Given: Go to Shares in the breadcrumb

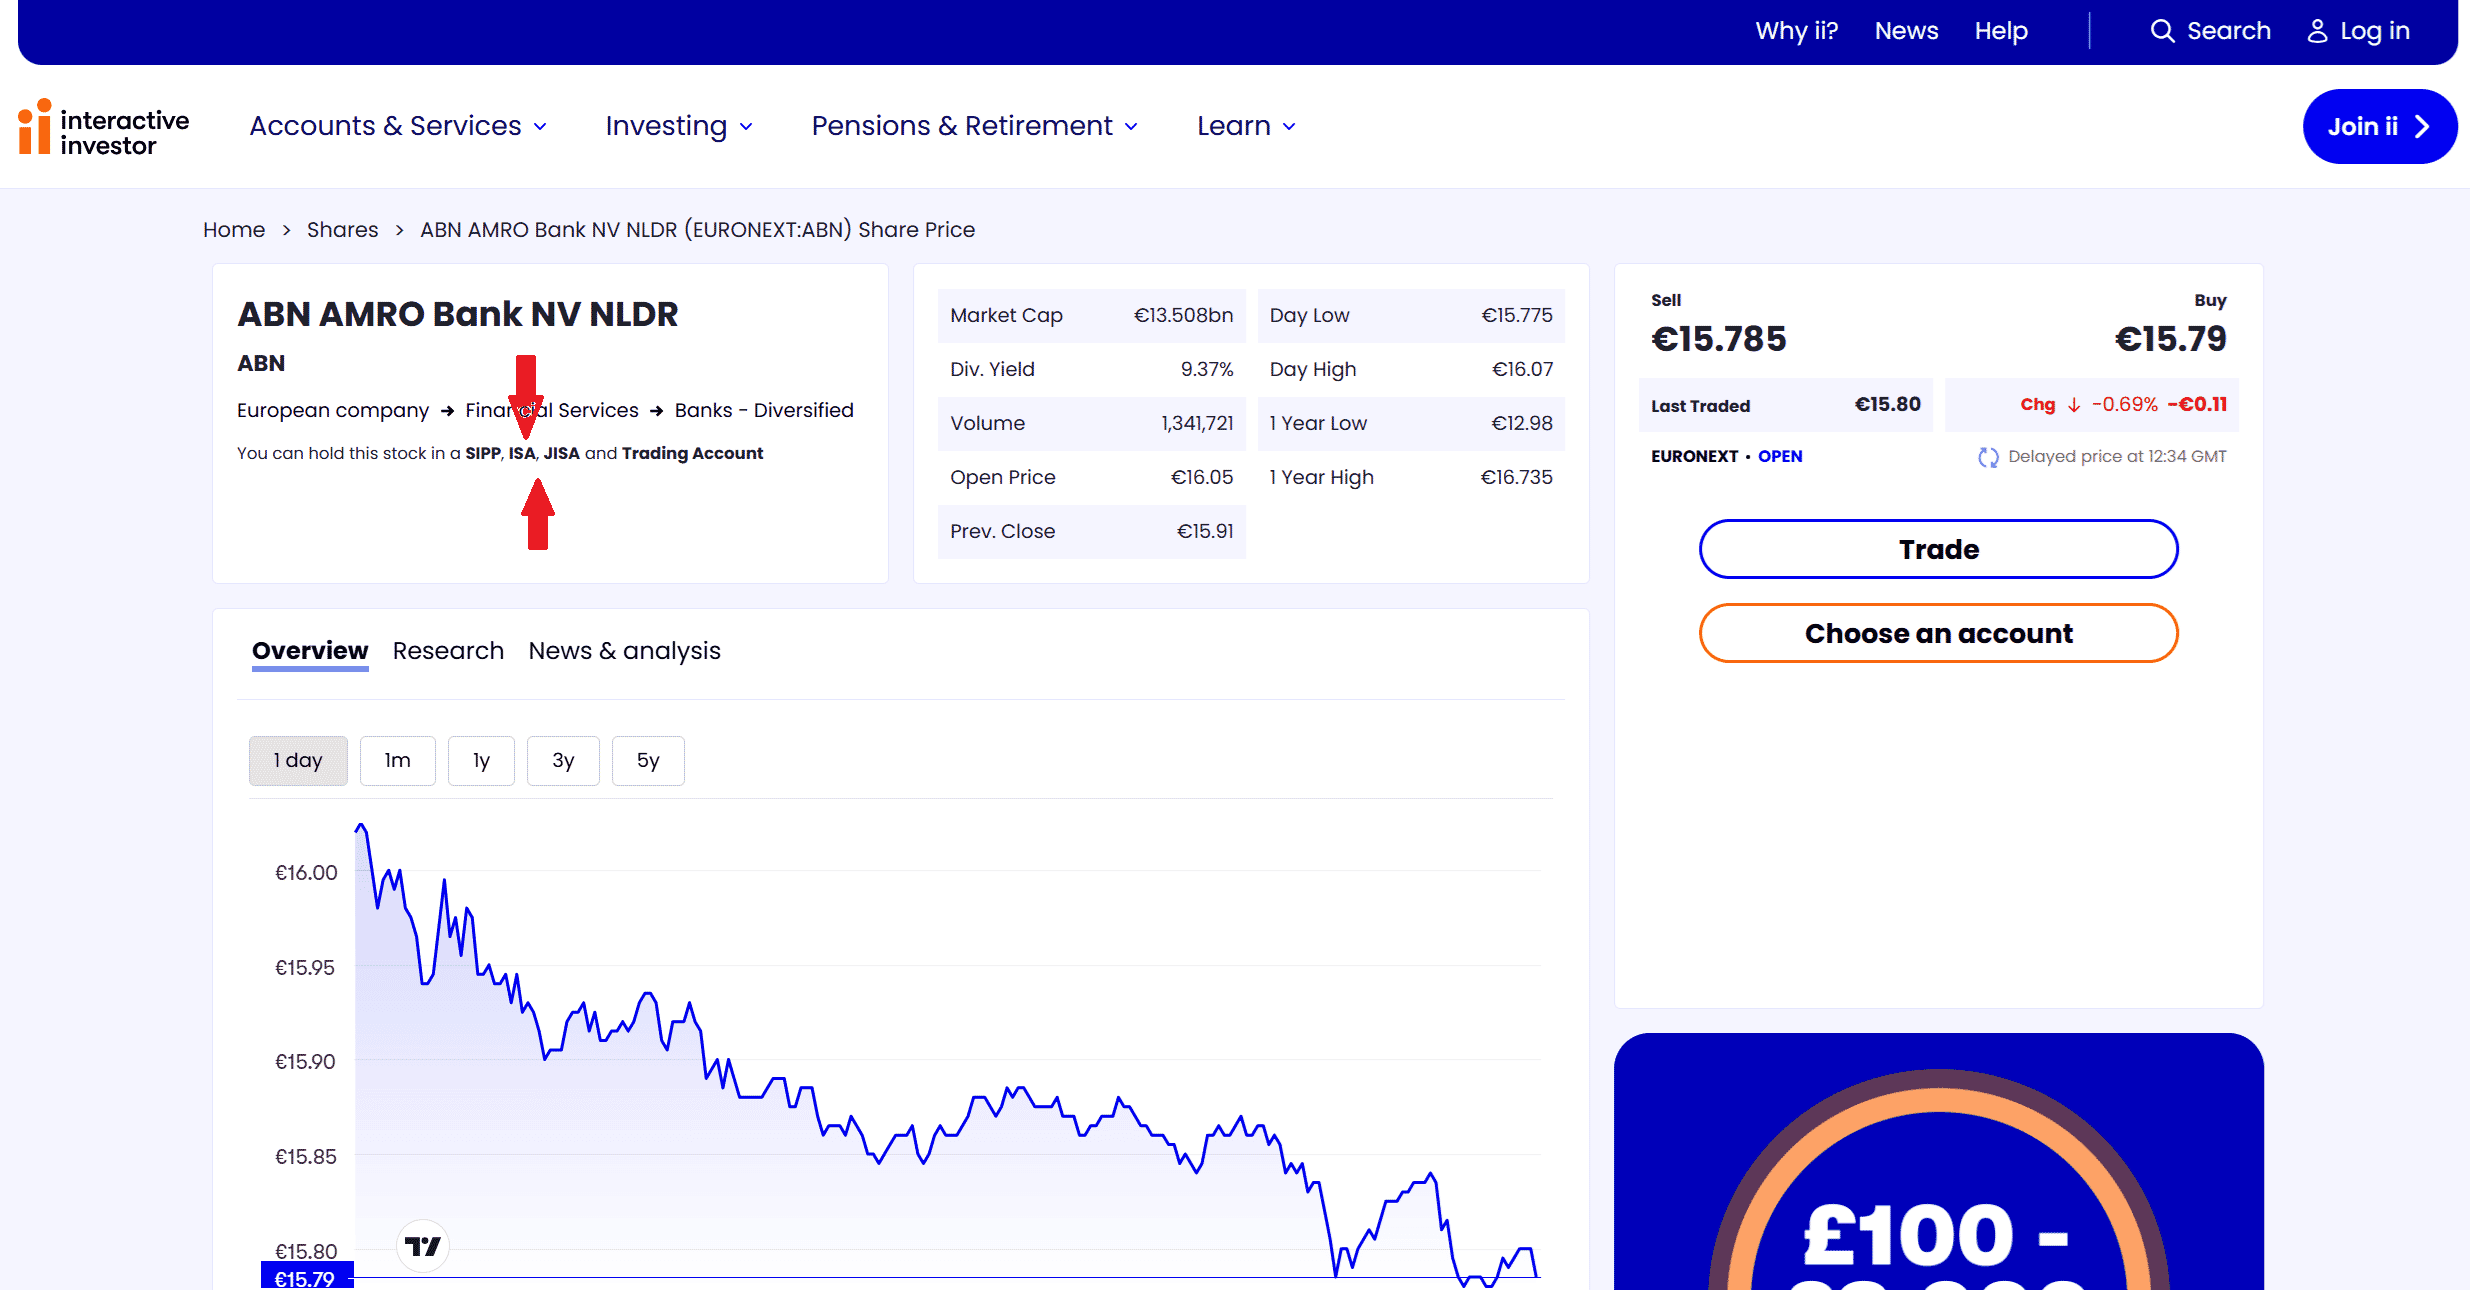Looking at the screenshot, I should tap(342, 230).
